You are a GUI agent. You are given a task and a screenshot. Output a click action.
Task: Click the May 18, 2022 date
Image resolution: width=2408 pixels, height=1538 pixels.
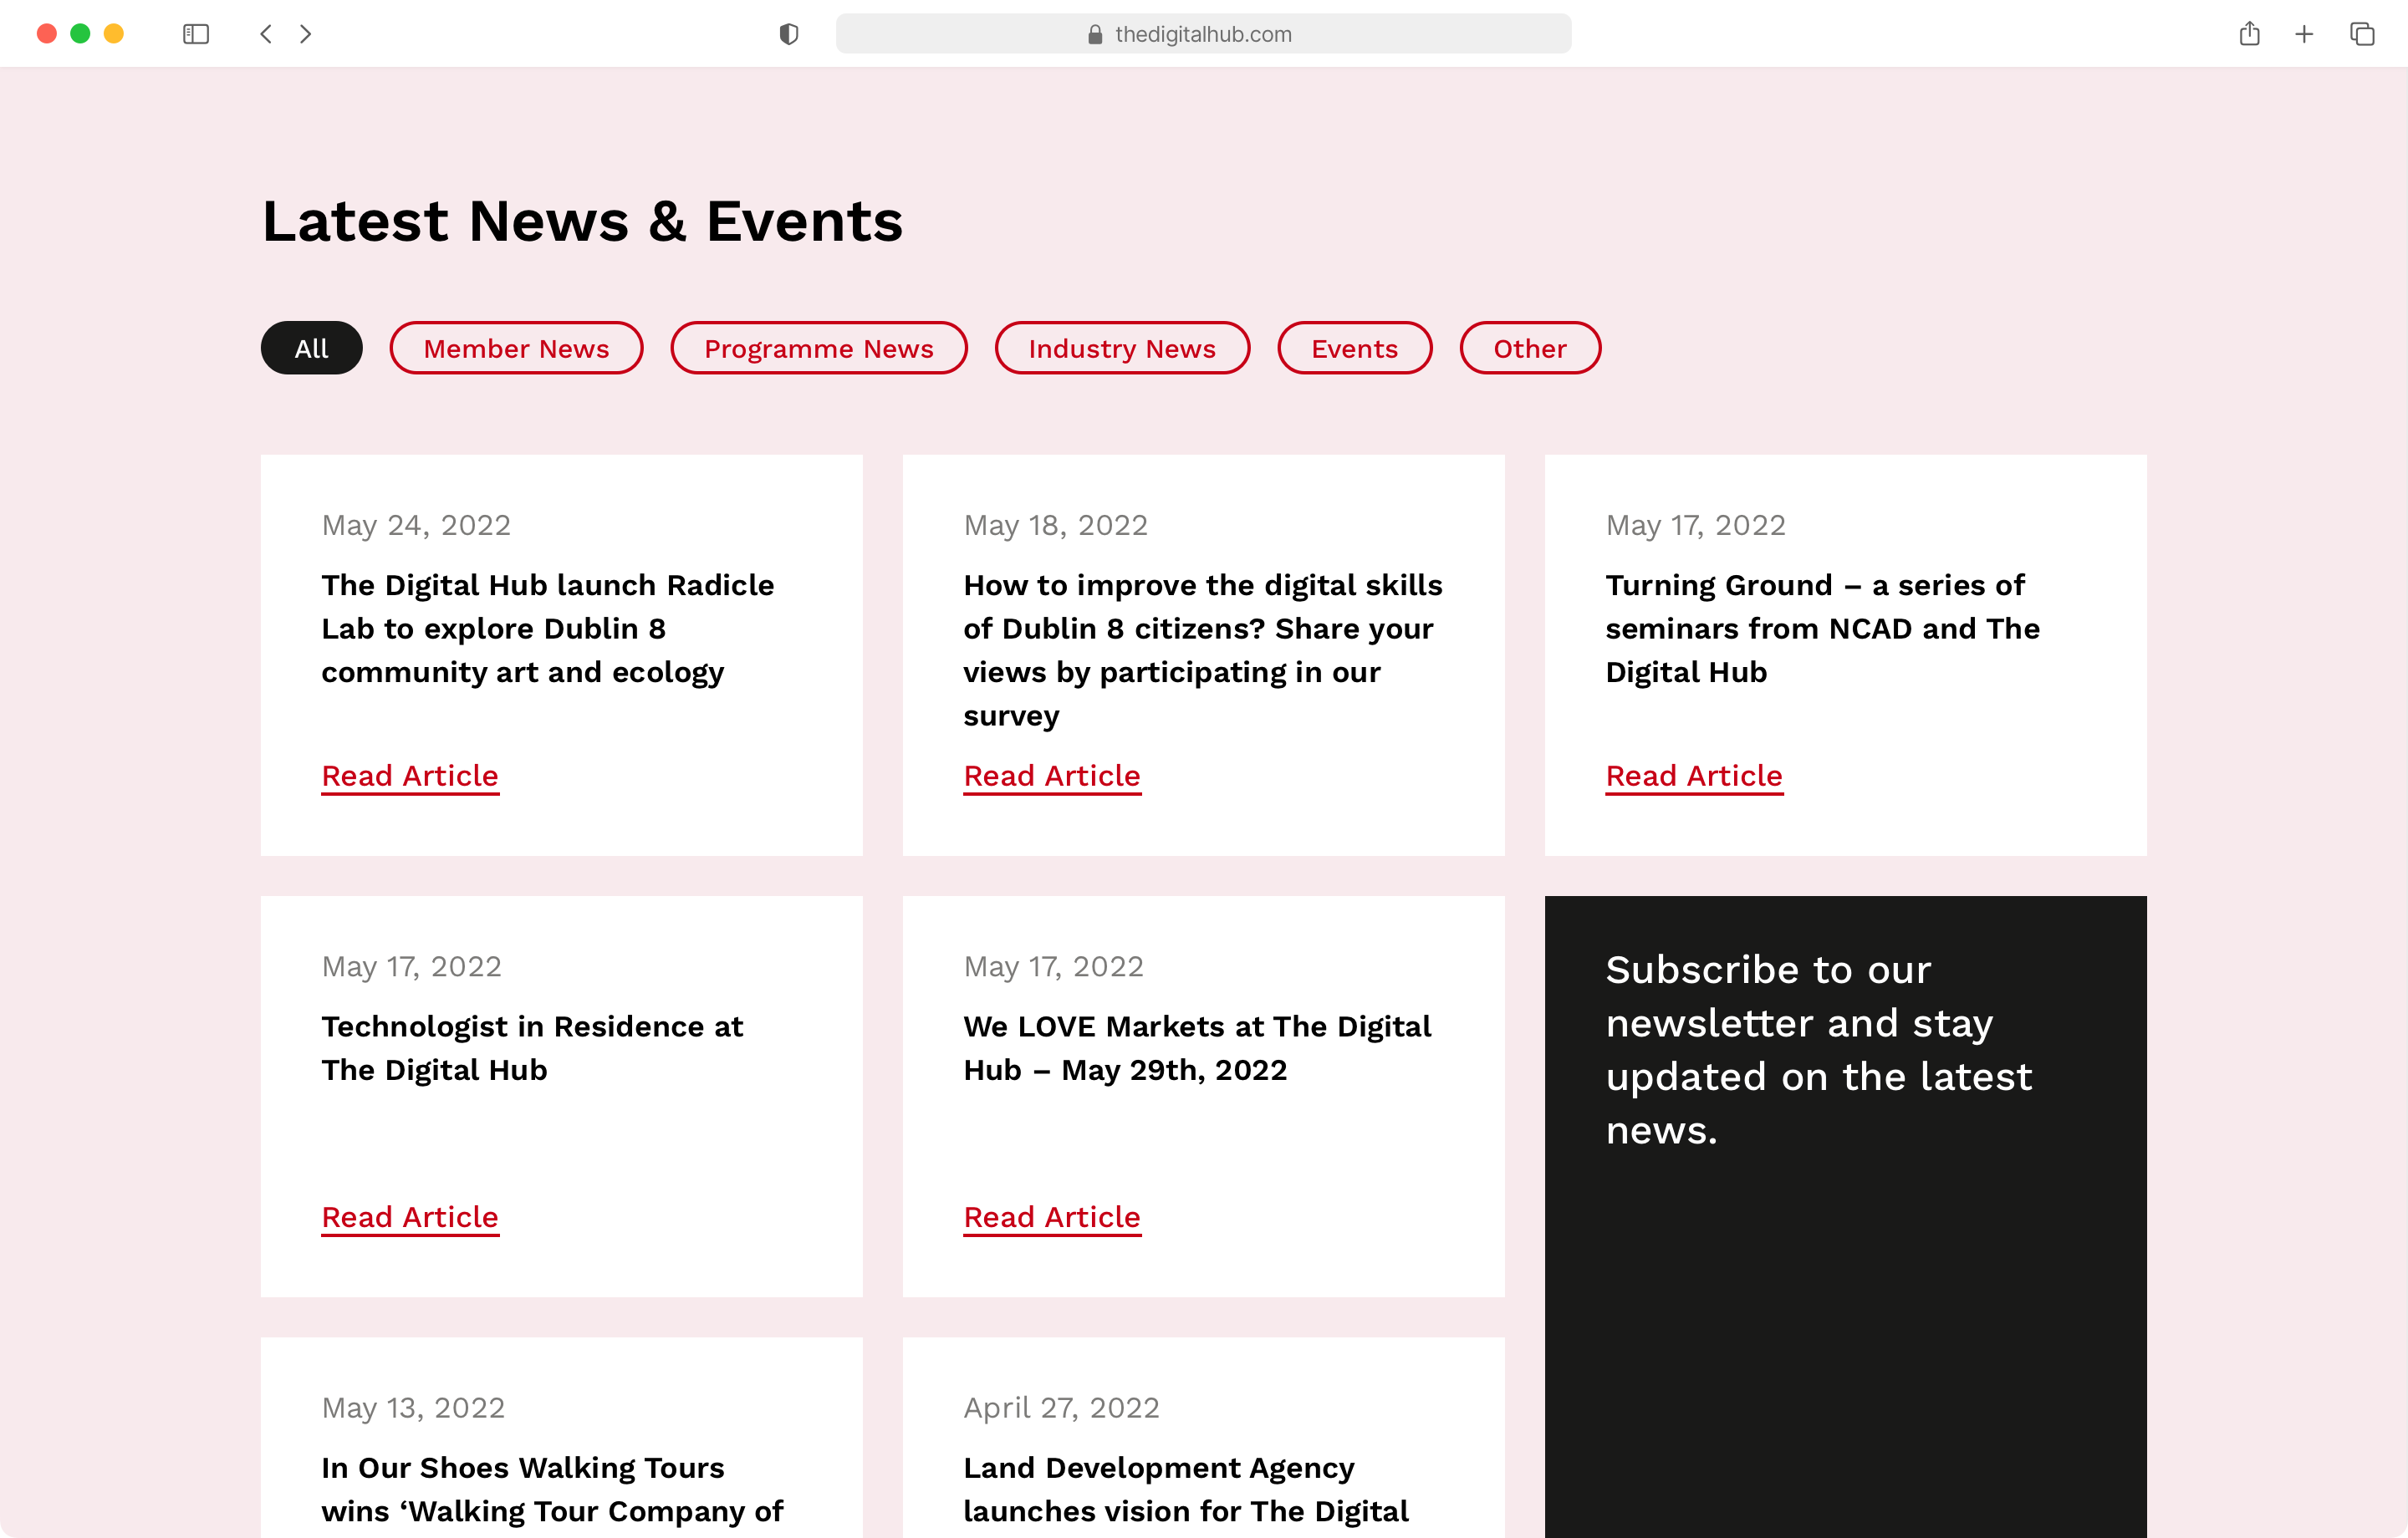point(1056,525)
